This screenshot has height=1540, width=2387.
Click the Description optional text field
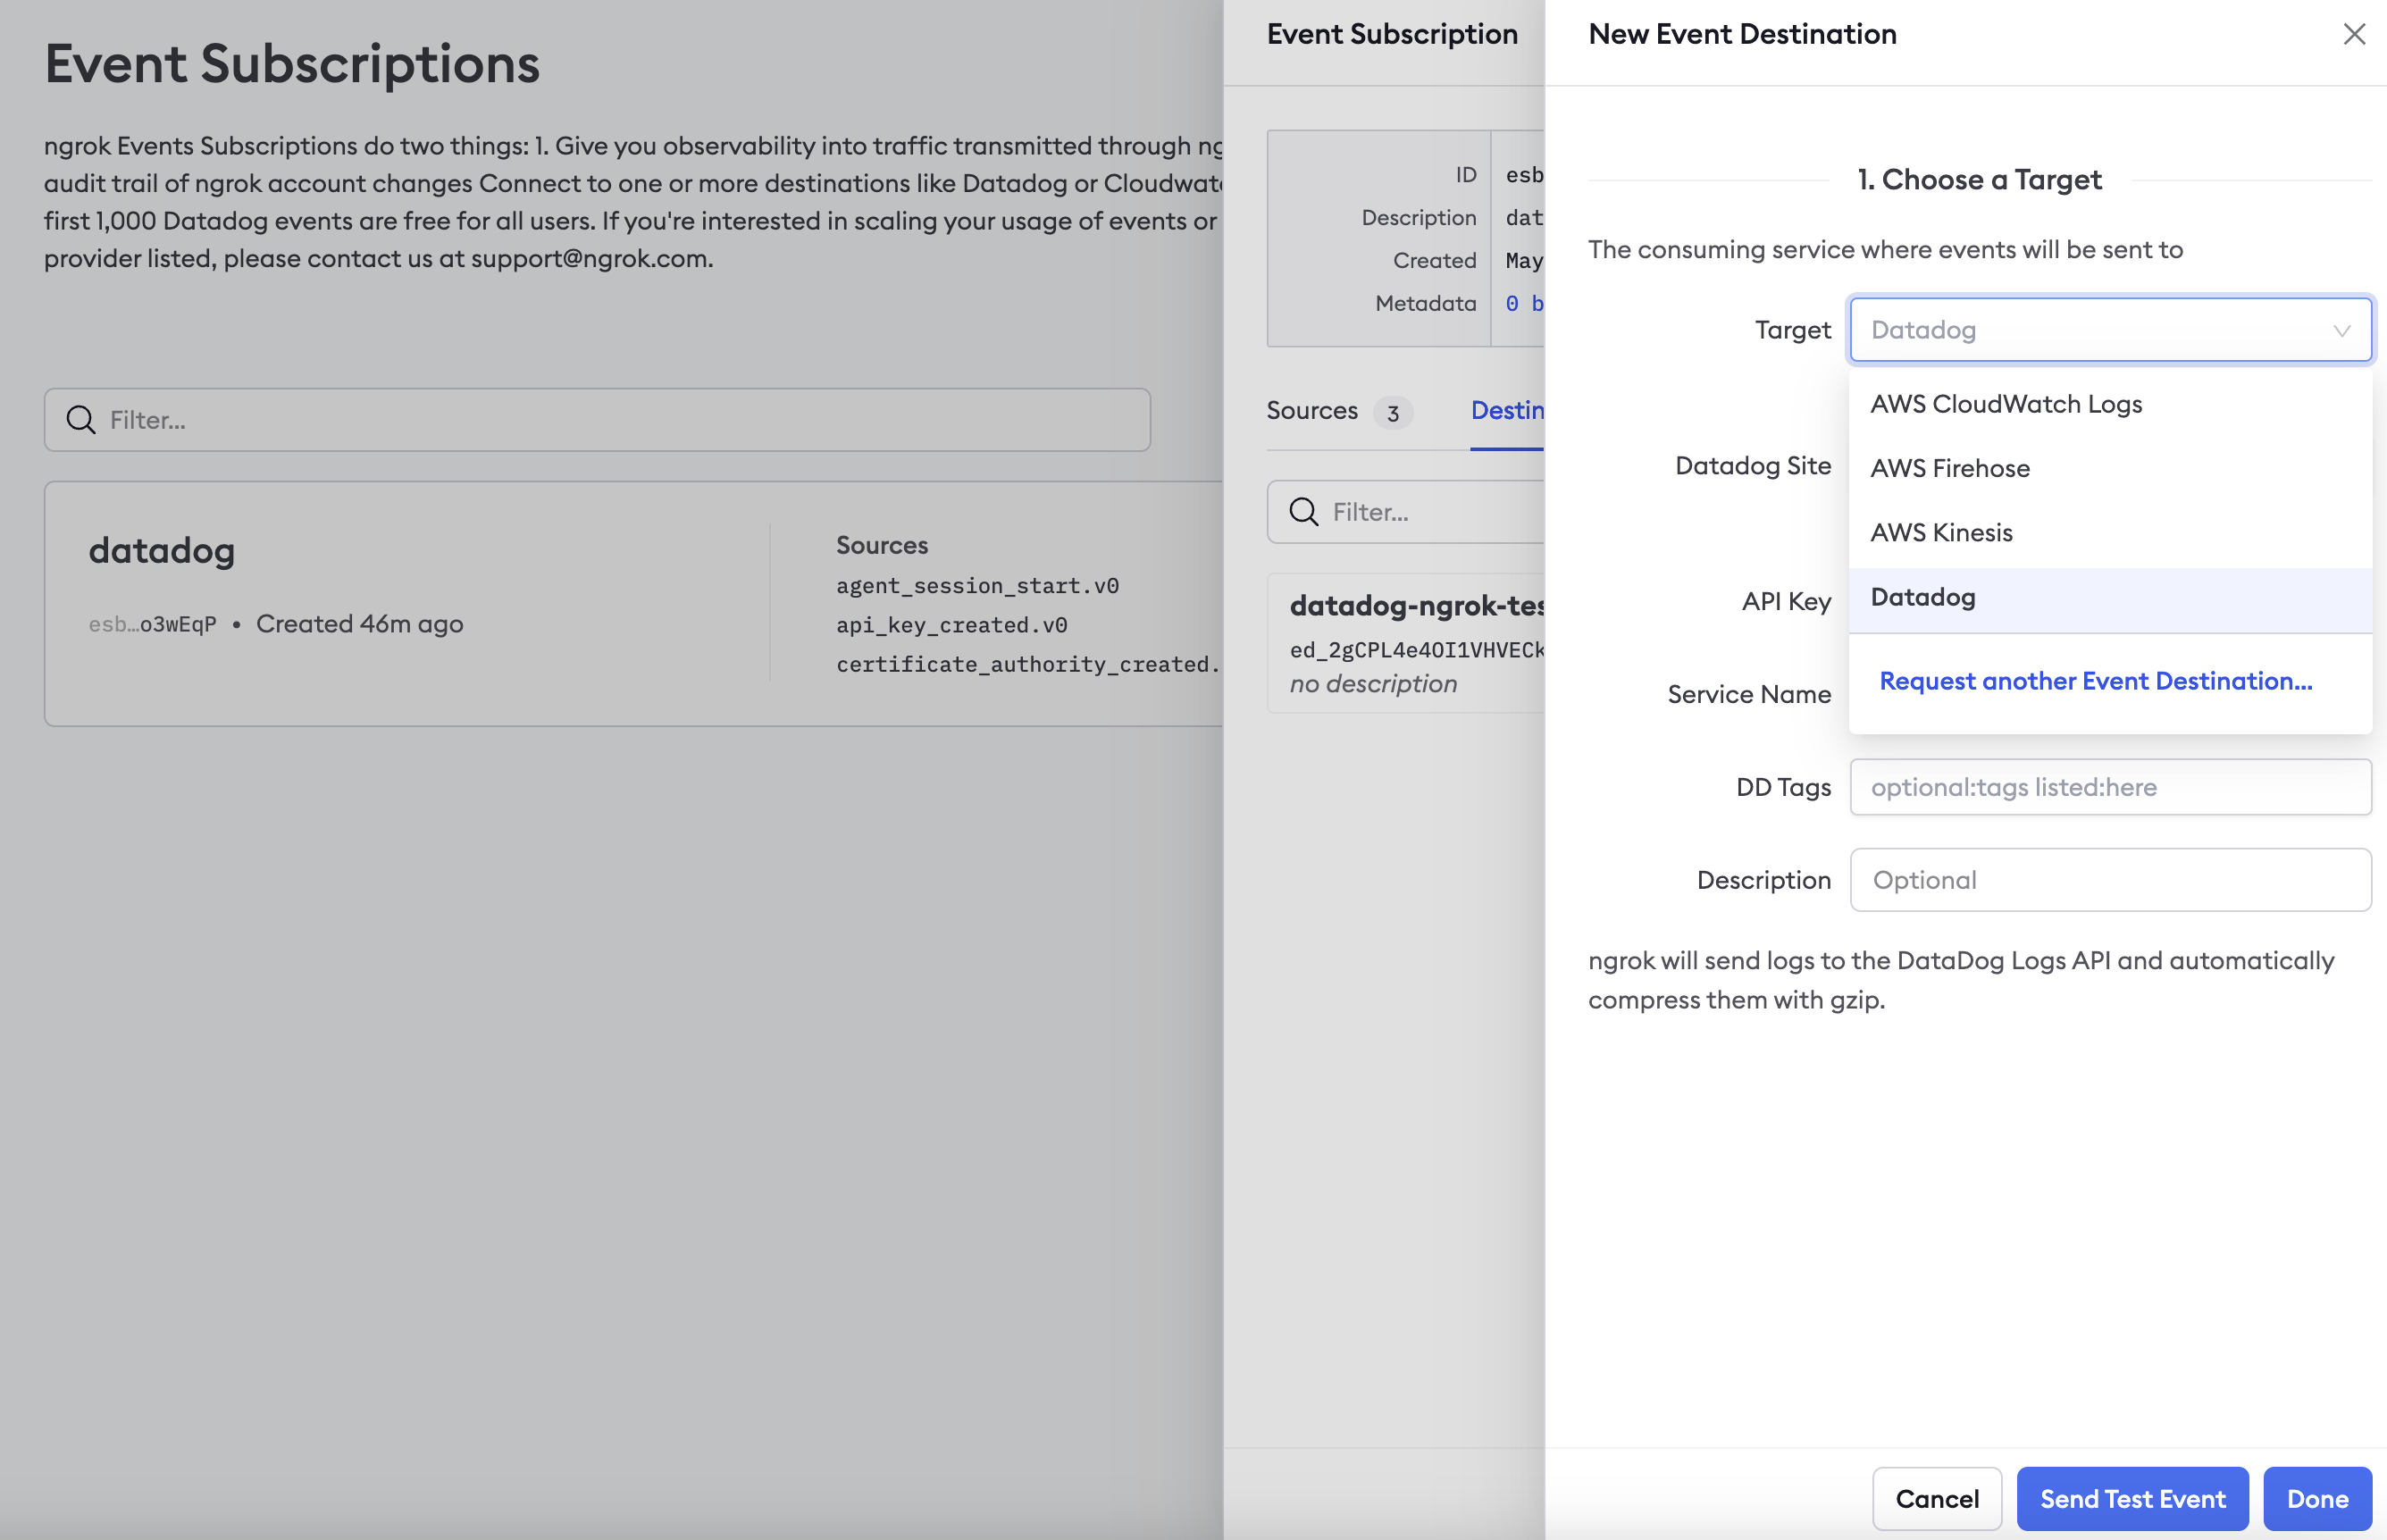(2109, 880)
